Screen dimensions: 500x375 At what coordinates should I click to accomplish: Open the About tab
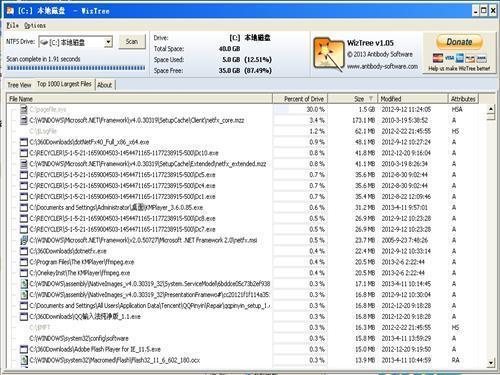pyautogui.click(x=105, y=85)
